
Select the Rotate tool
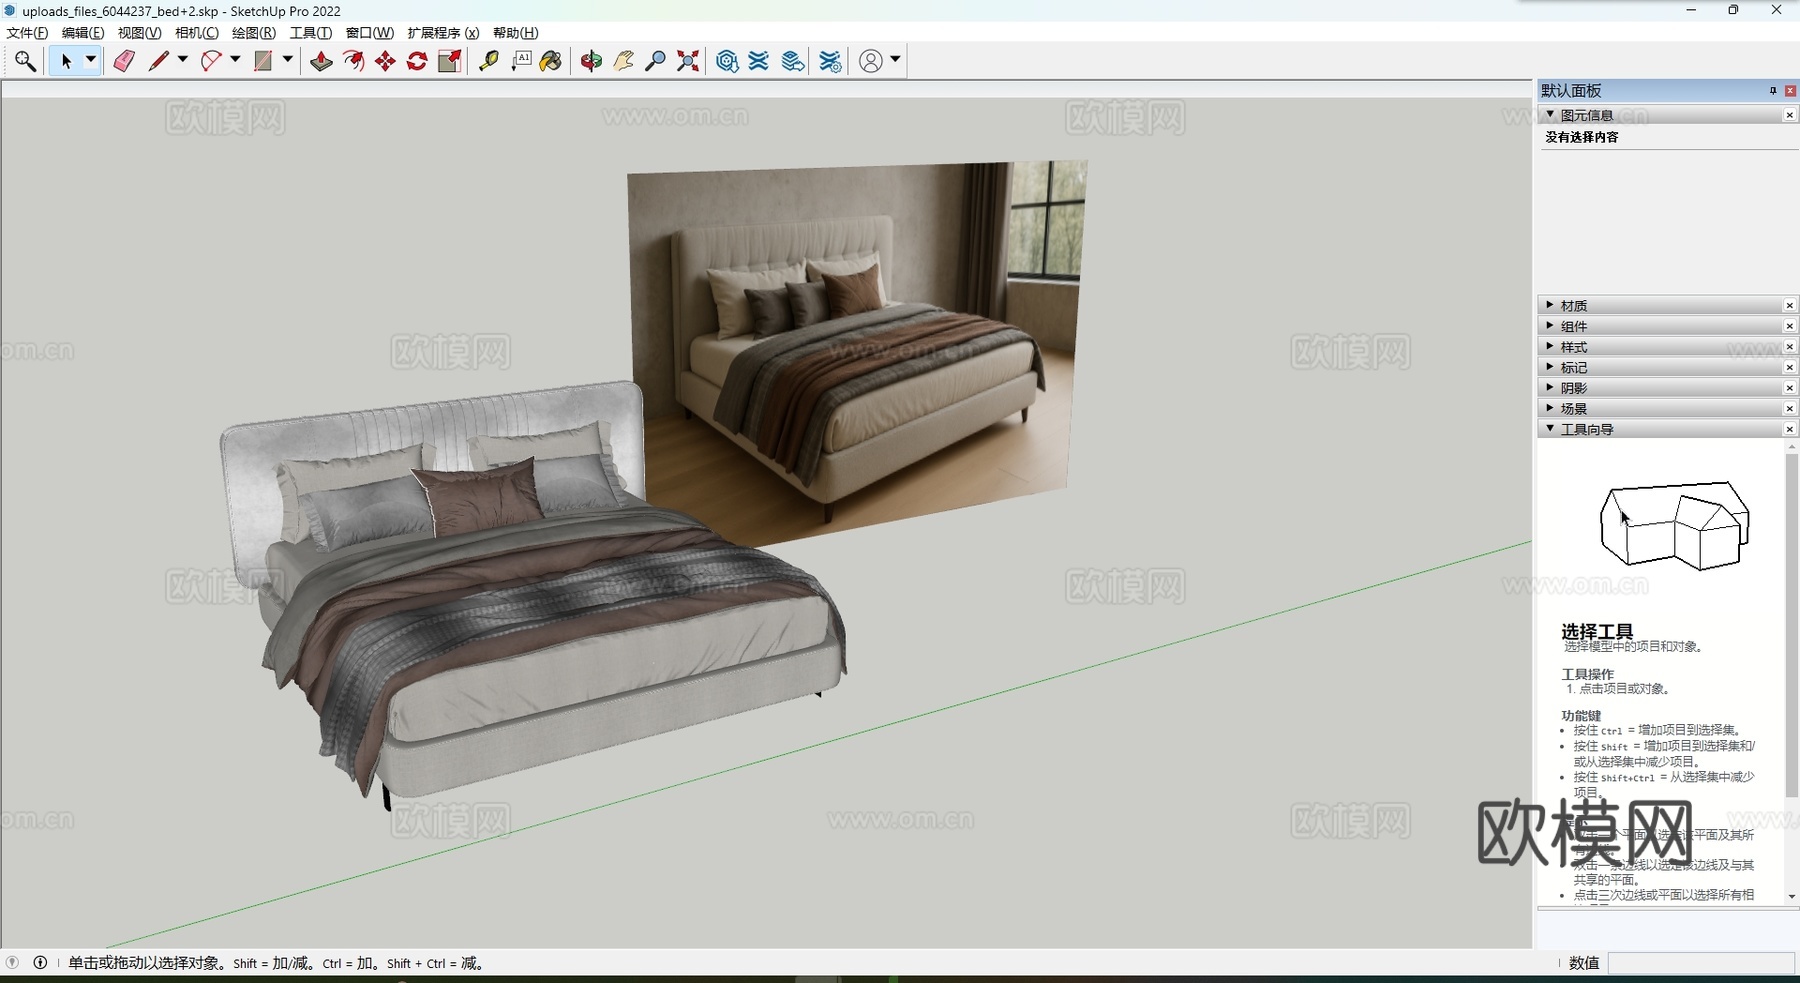417,61
